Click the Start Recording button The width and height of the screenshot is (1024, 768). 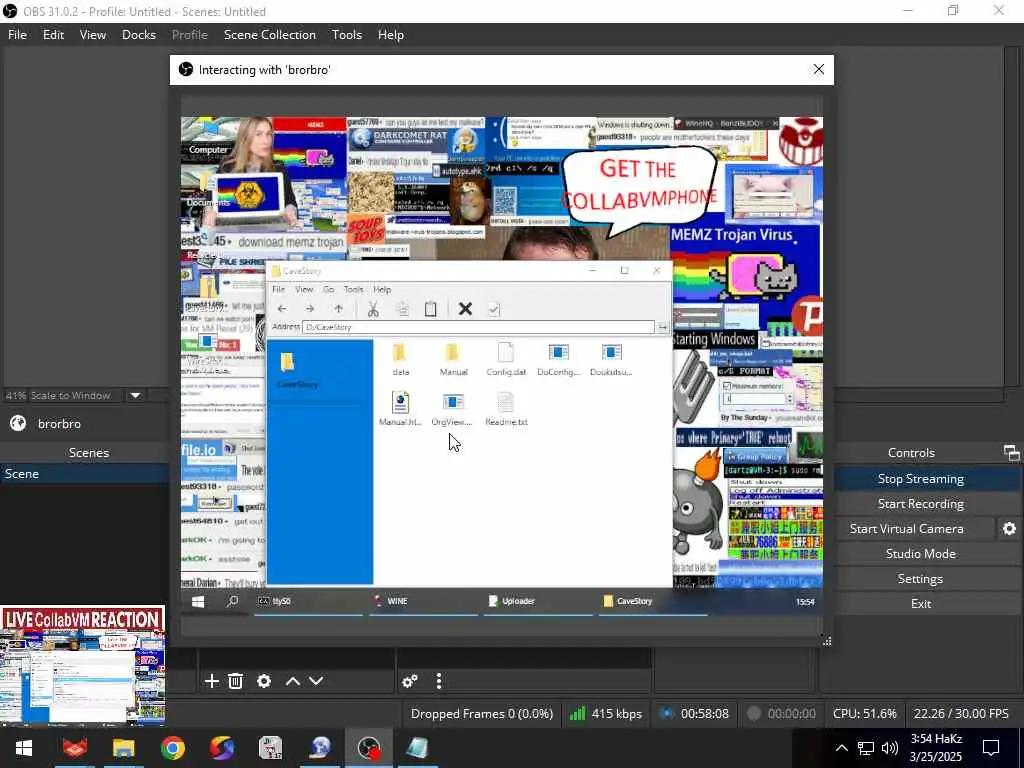(x=920, y=504)
